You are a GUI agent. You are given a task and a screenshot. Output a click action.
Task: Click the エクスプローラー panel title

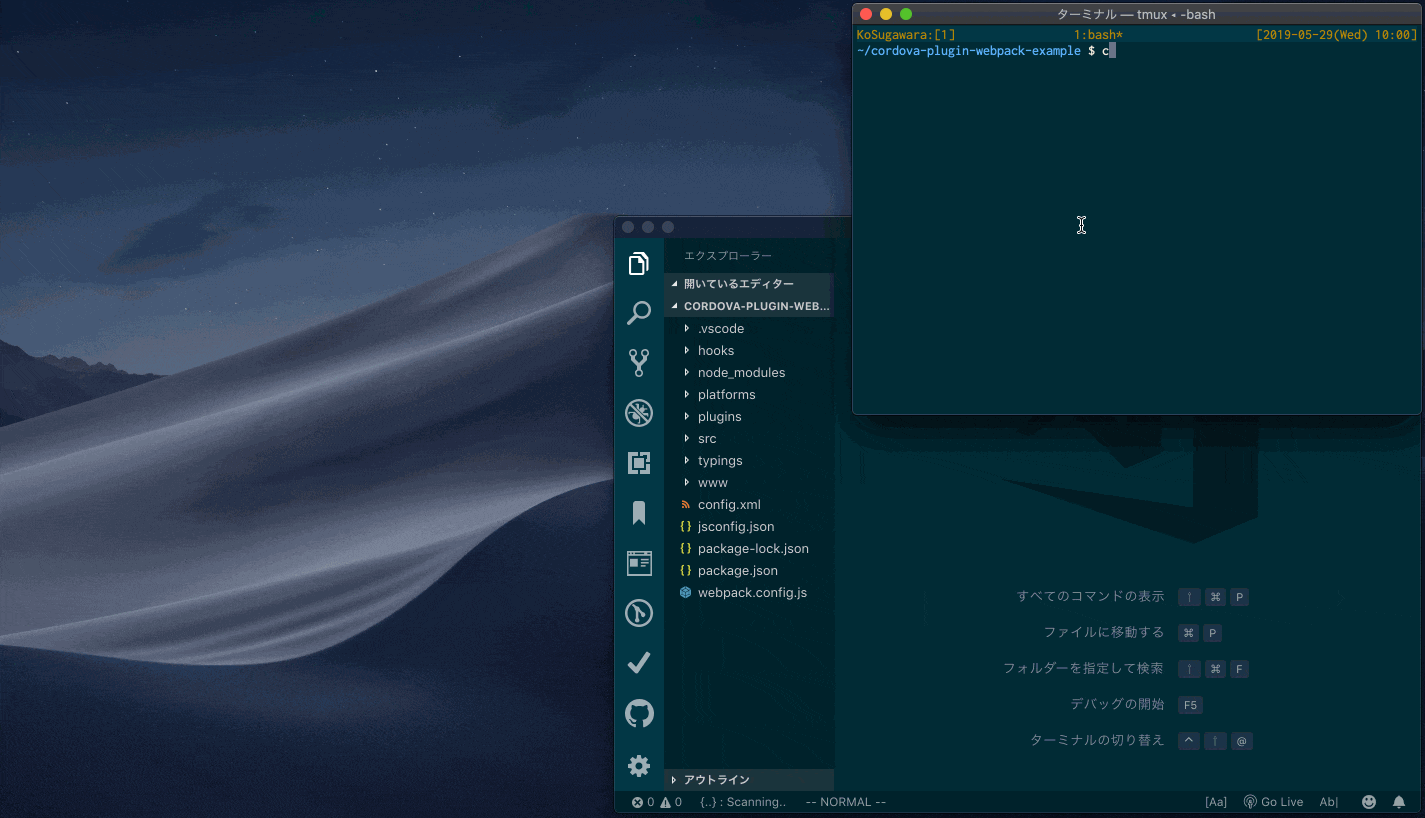pos(728,256)
